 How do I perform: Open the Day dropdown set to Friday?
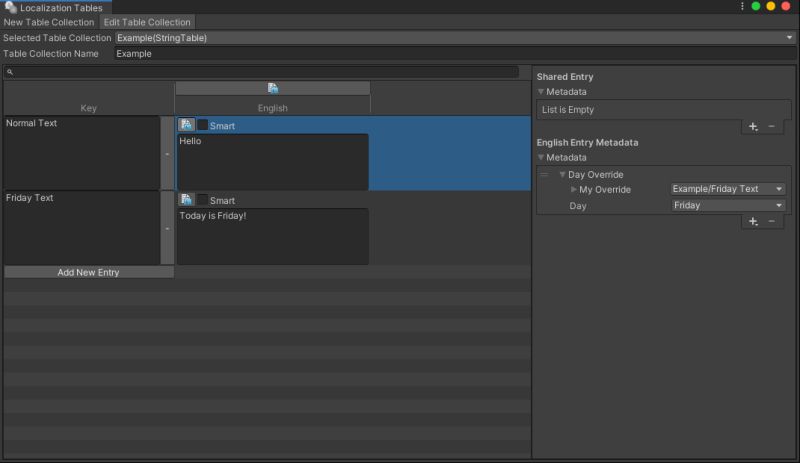(728, 205)
